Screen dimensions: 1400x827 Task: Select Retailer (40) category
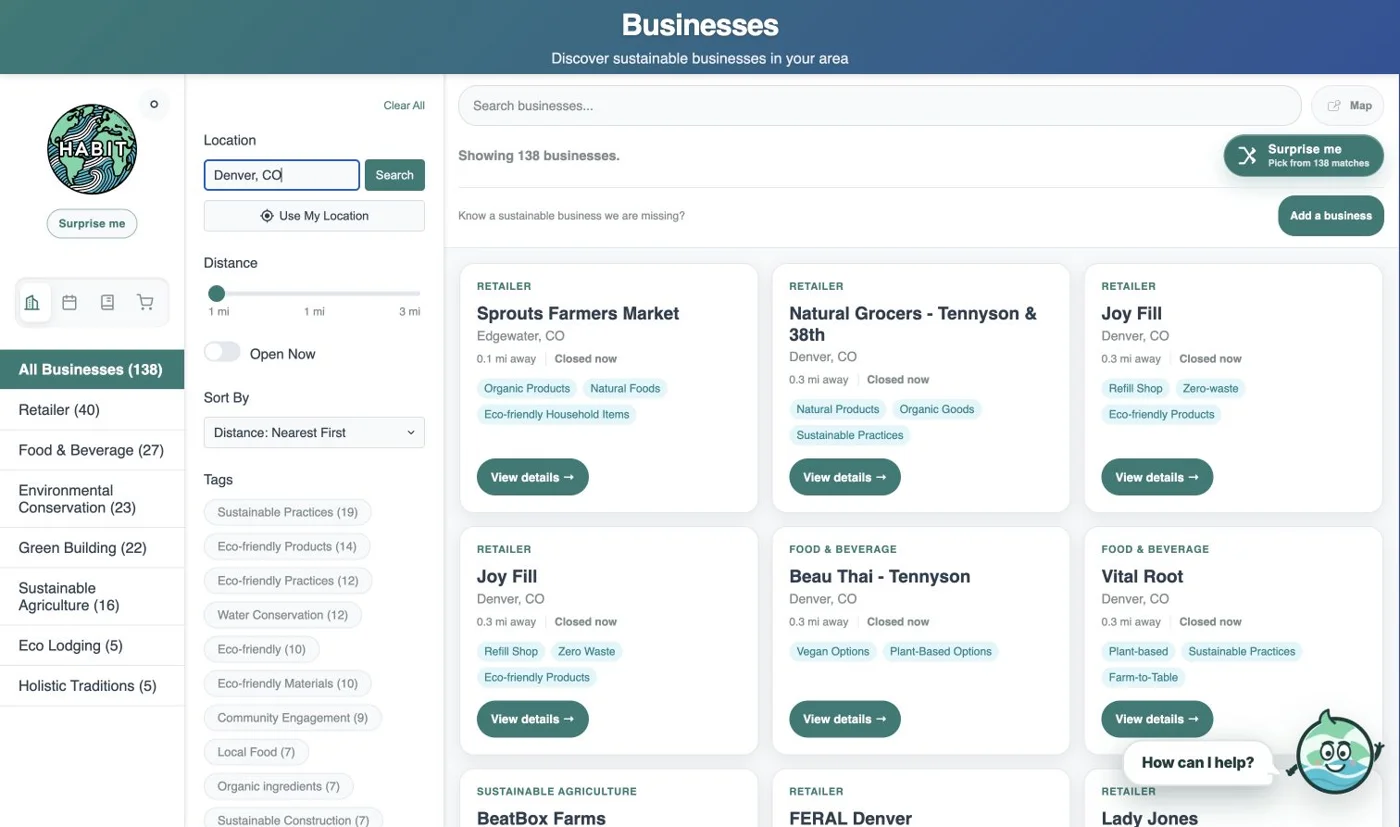92,410
